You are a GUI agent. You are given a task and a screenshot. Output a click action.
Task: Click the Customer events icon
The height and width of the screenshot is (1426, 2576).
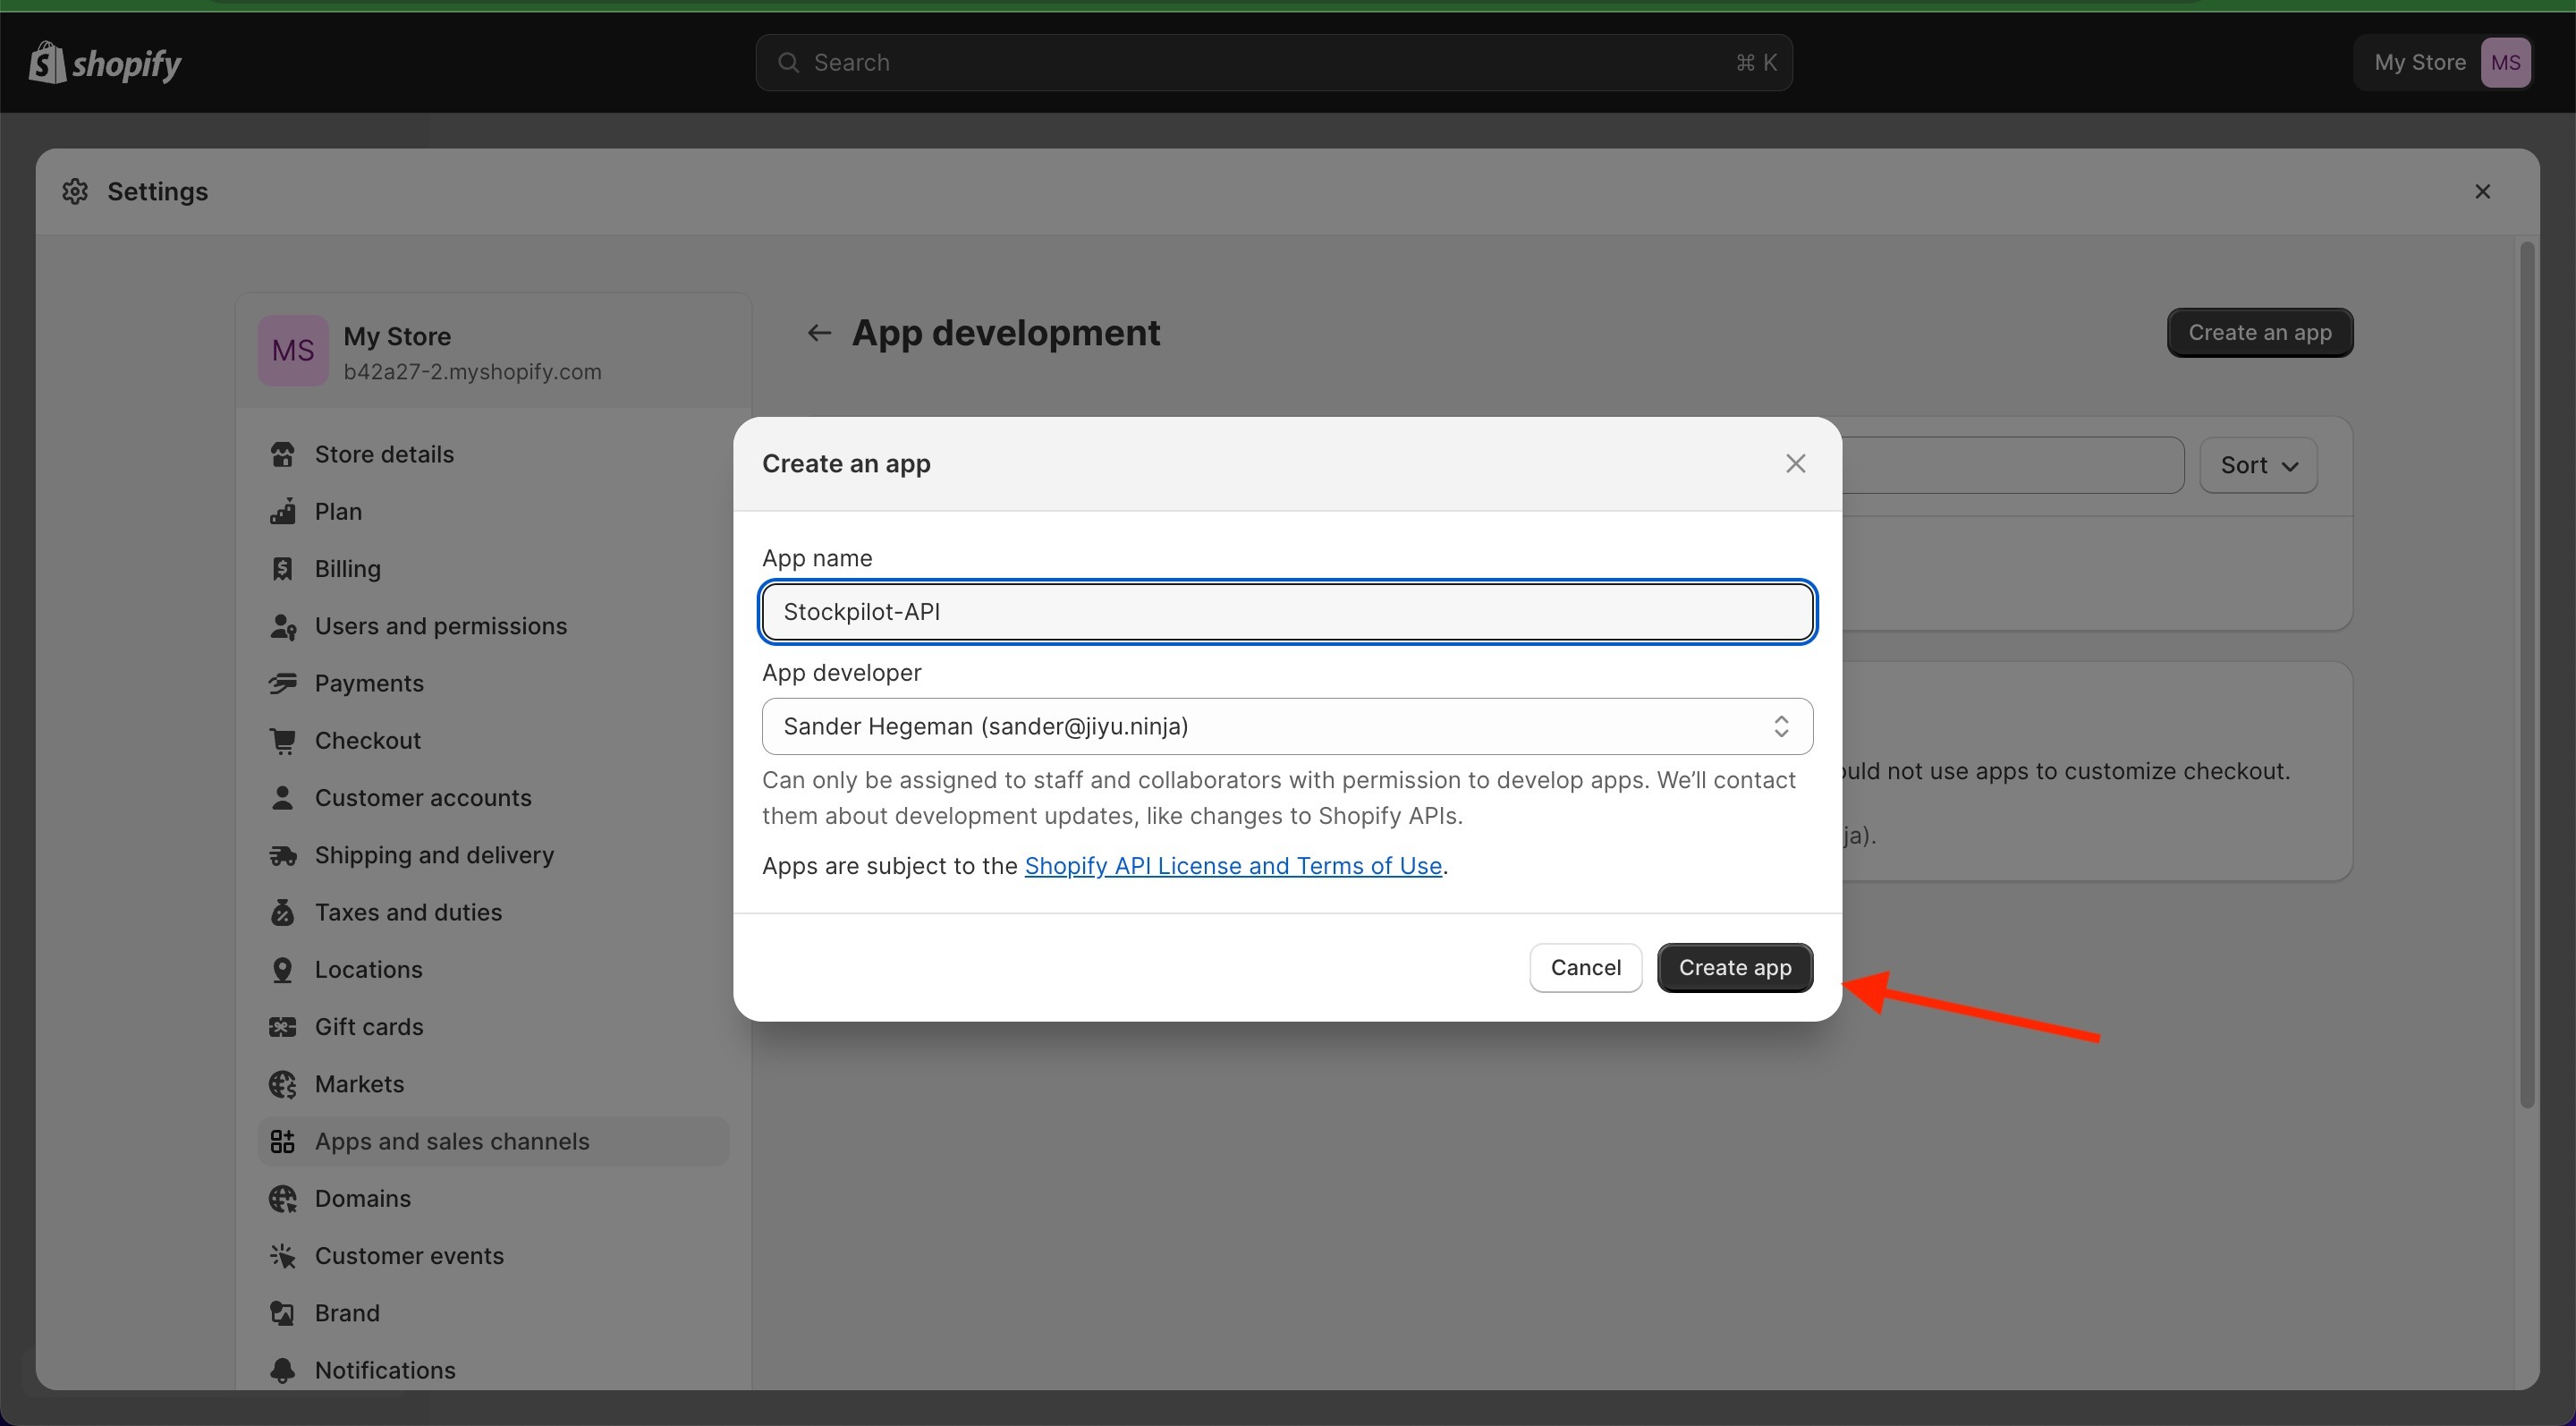tap(283, 1256)
